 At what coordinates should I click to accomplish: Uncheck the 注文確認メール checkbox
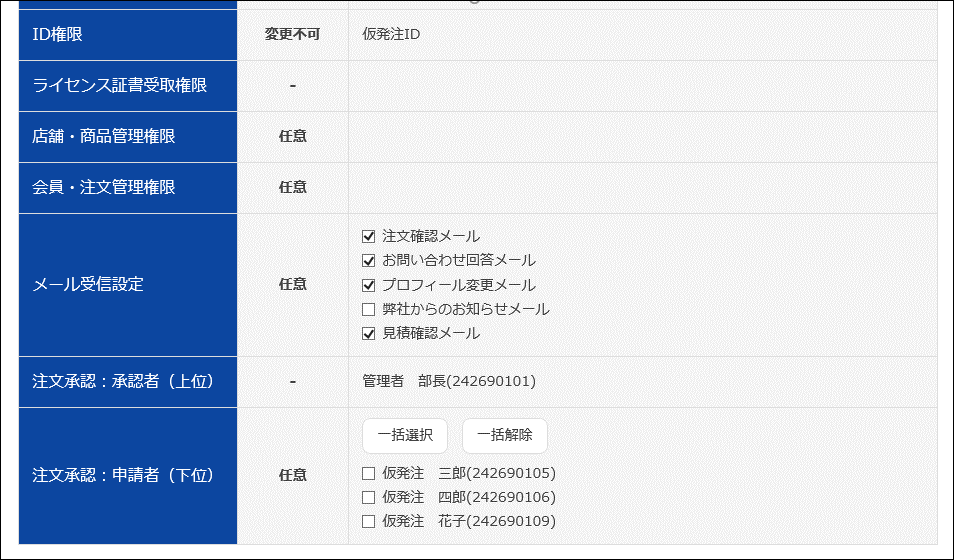click(368, 237)
